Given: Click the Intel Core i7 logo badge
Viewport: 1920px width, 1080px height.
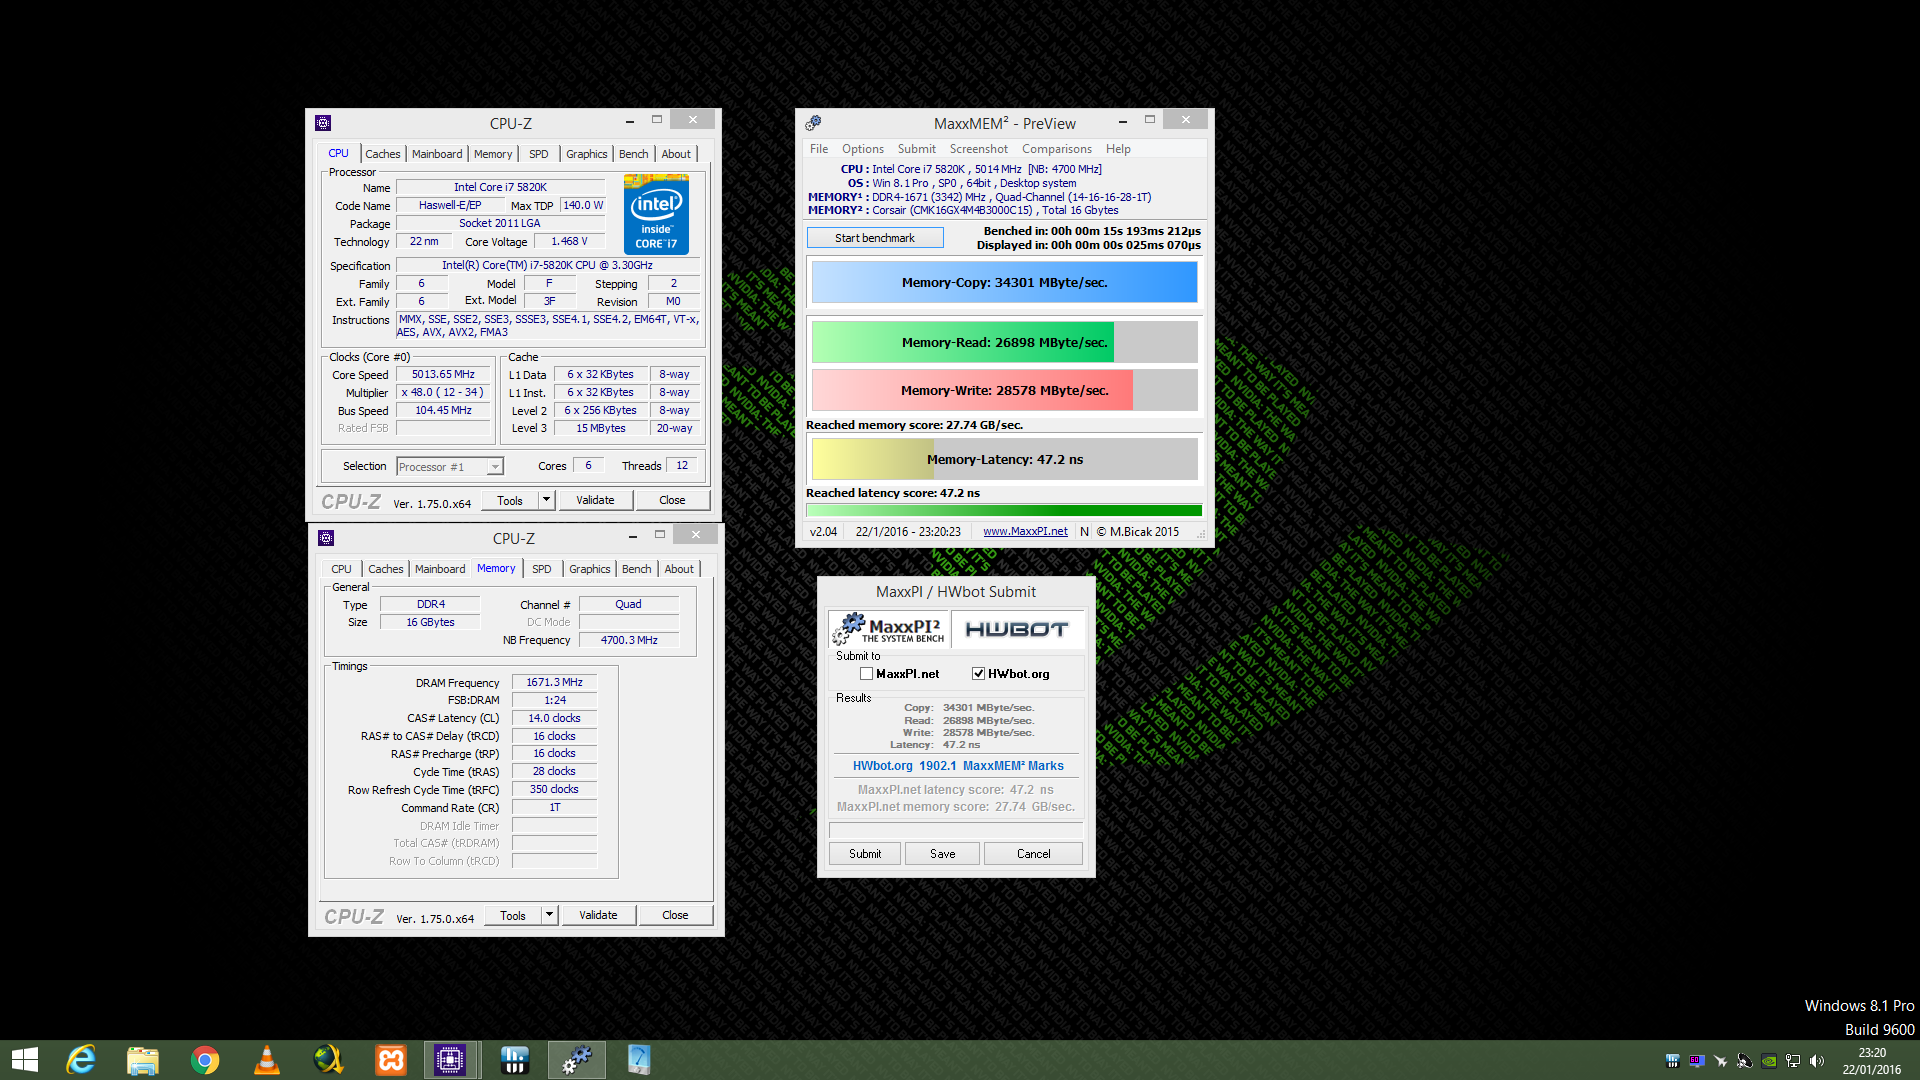Looking at the screenshot, I should pos(656,214).
